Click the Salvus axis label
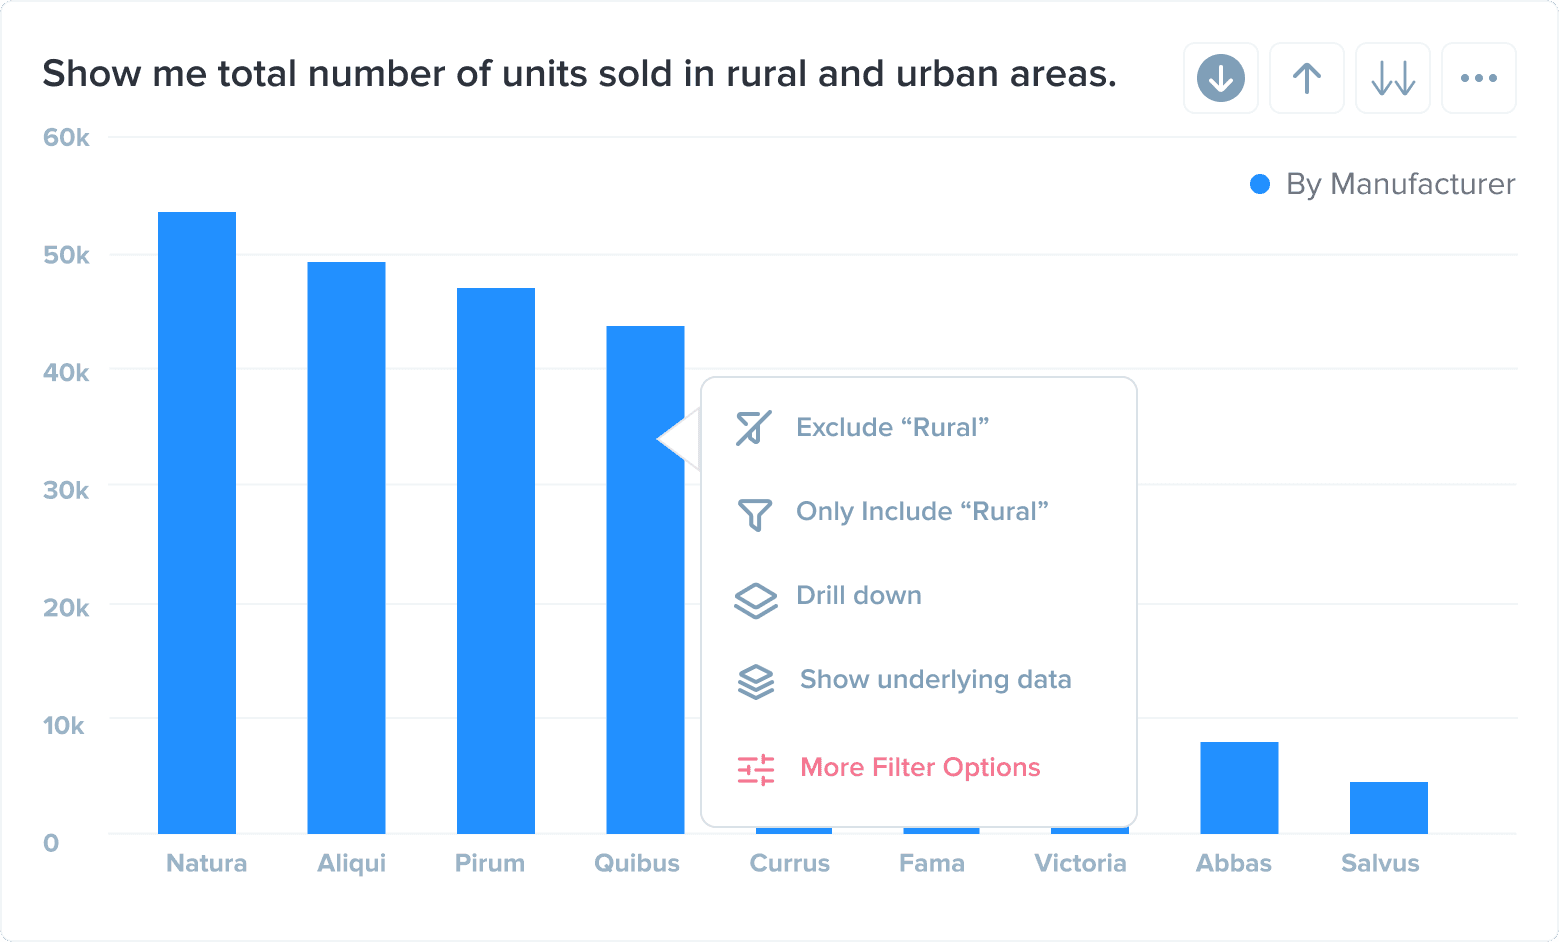This screenshot has width=1559, height=942. (1380, 864)
